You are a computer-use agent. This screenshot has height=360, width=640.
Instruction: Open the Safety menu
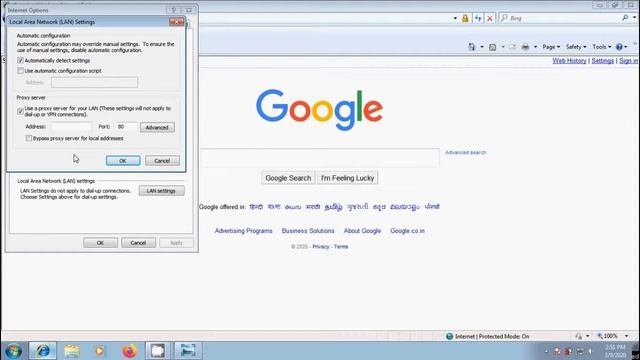[576, 47]
